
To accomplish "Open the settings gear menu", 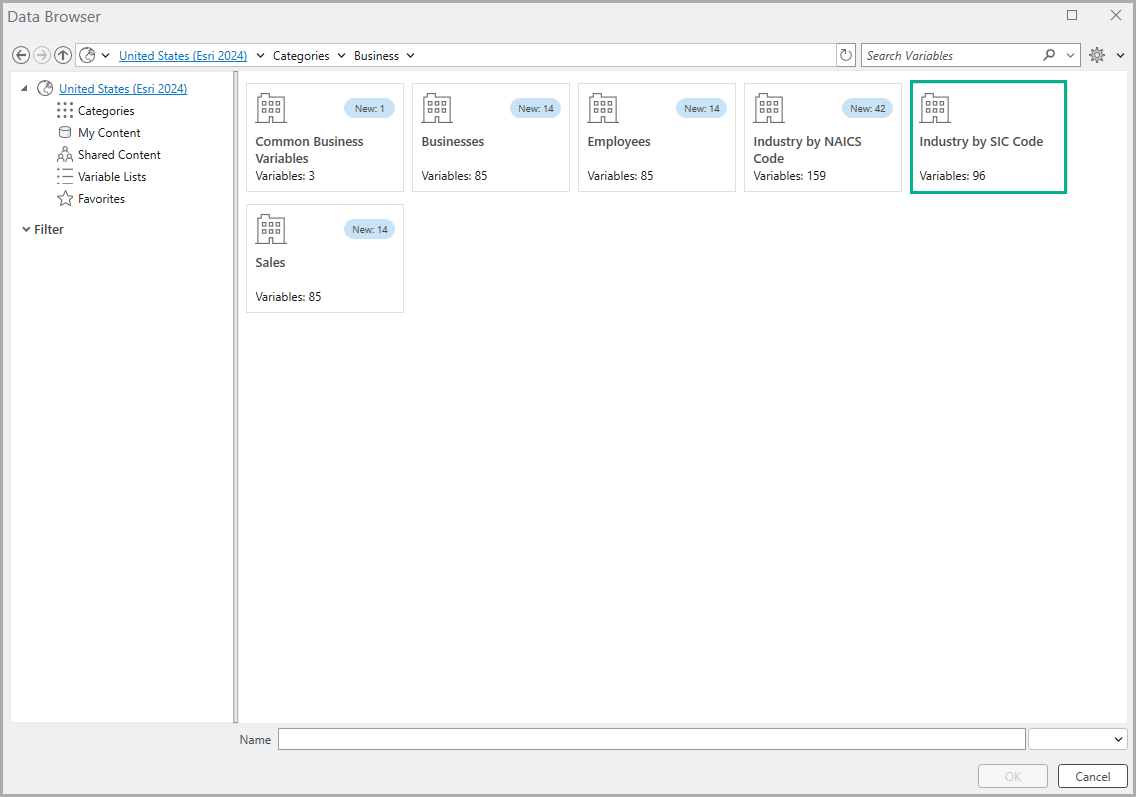I will click(x=1096, y=55).
